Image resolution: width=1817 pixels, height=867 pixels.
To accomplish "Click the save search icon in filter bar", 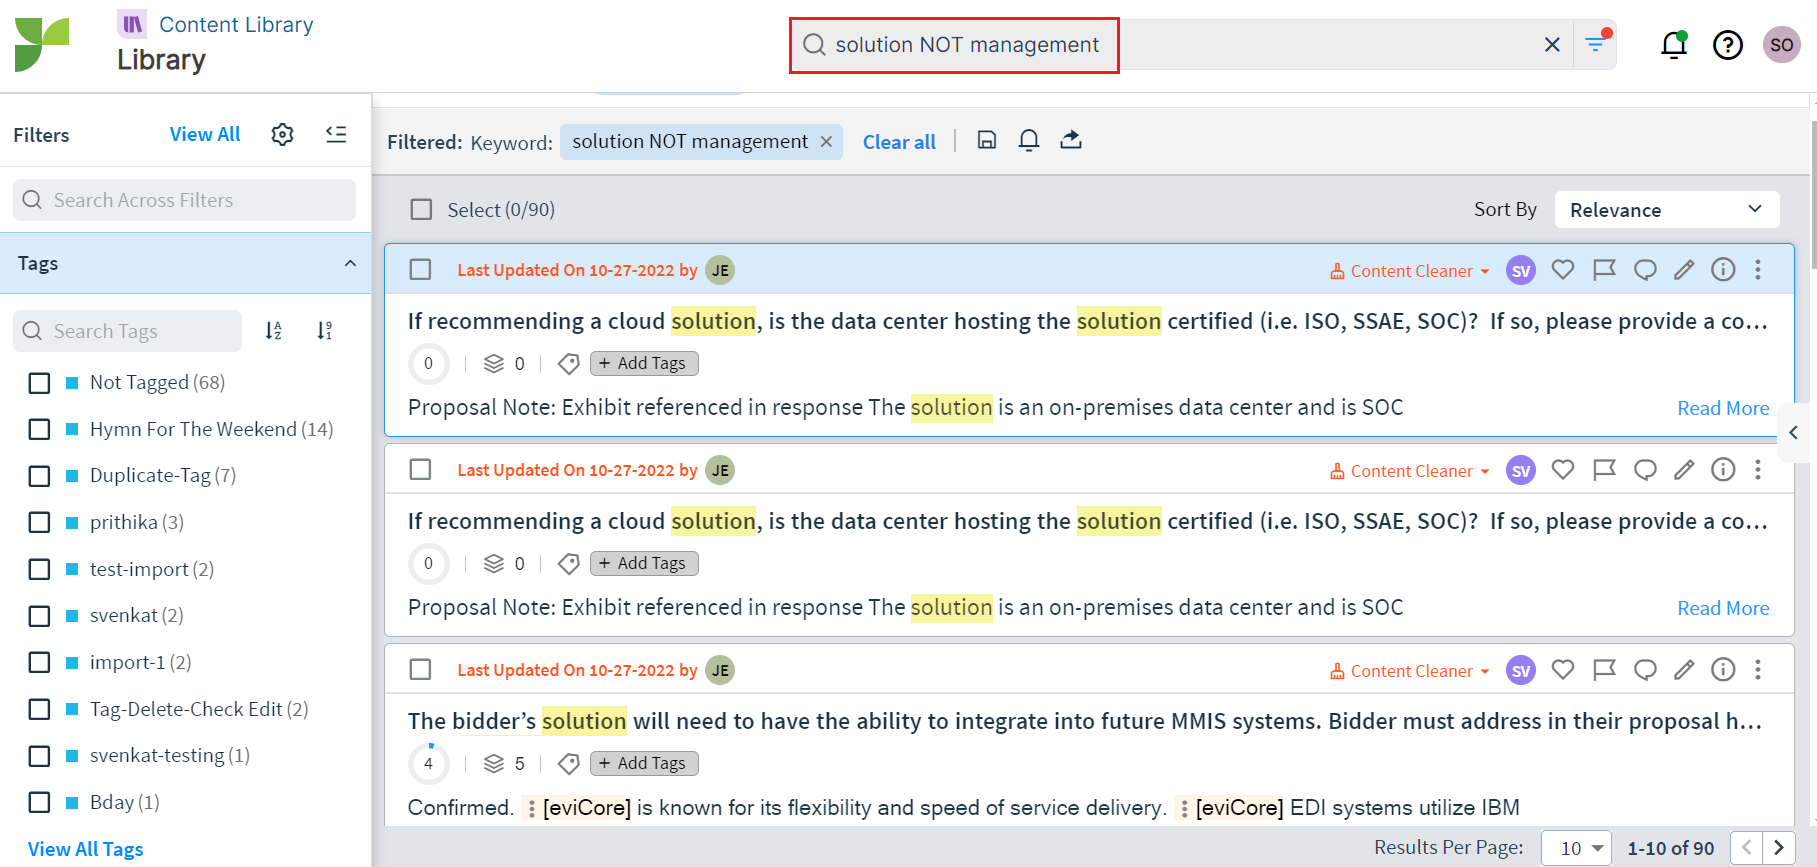I will pyautogui.click(x=986, y=140).
